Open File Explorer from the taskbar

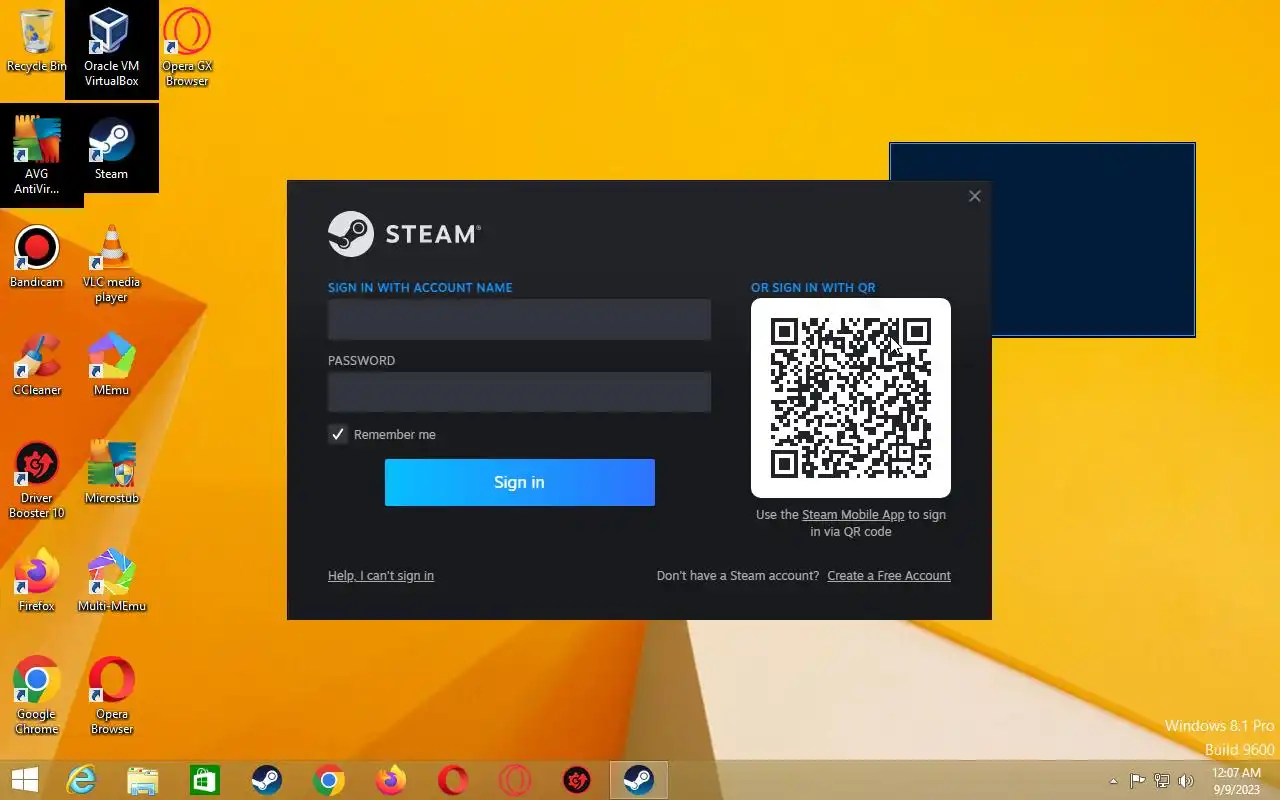(143, 780)
